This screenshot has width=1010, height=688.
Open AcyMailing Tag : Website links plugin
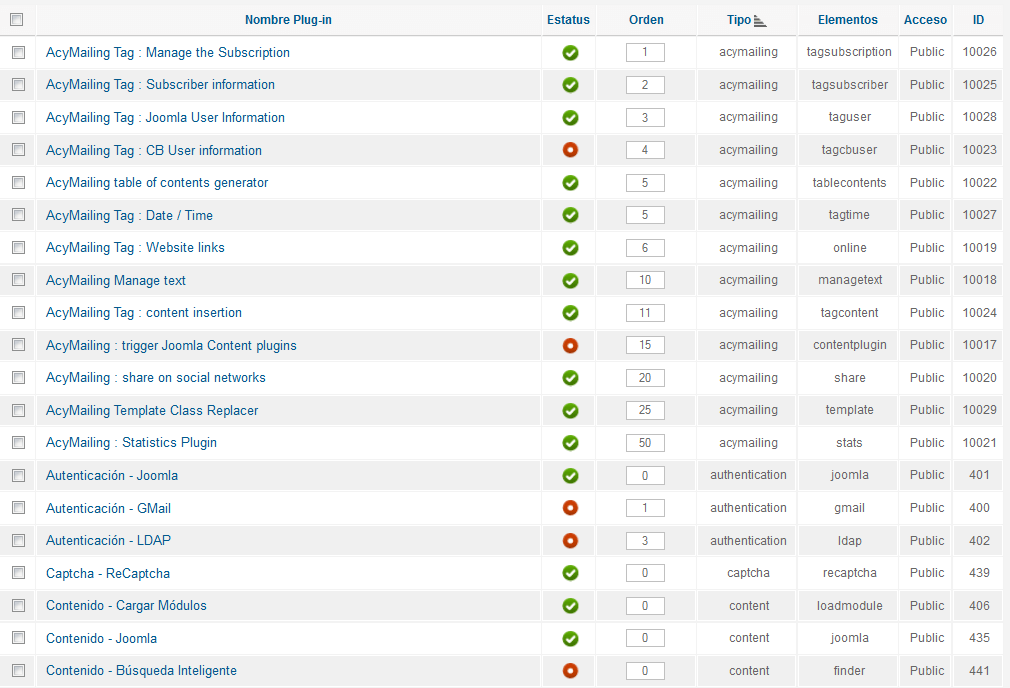click(135, 248)
